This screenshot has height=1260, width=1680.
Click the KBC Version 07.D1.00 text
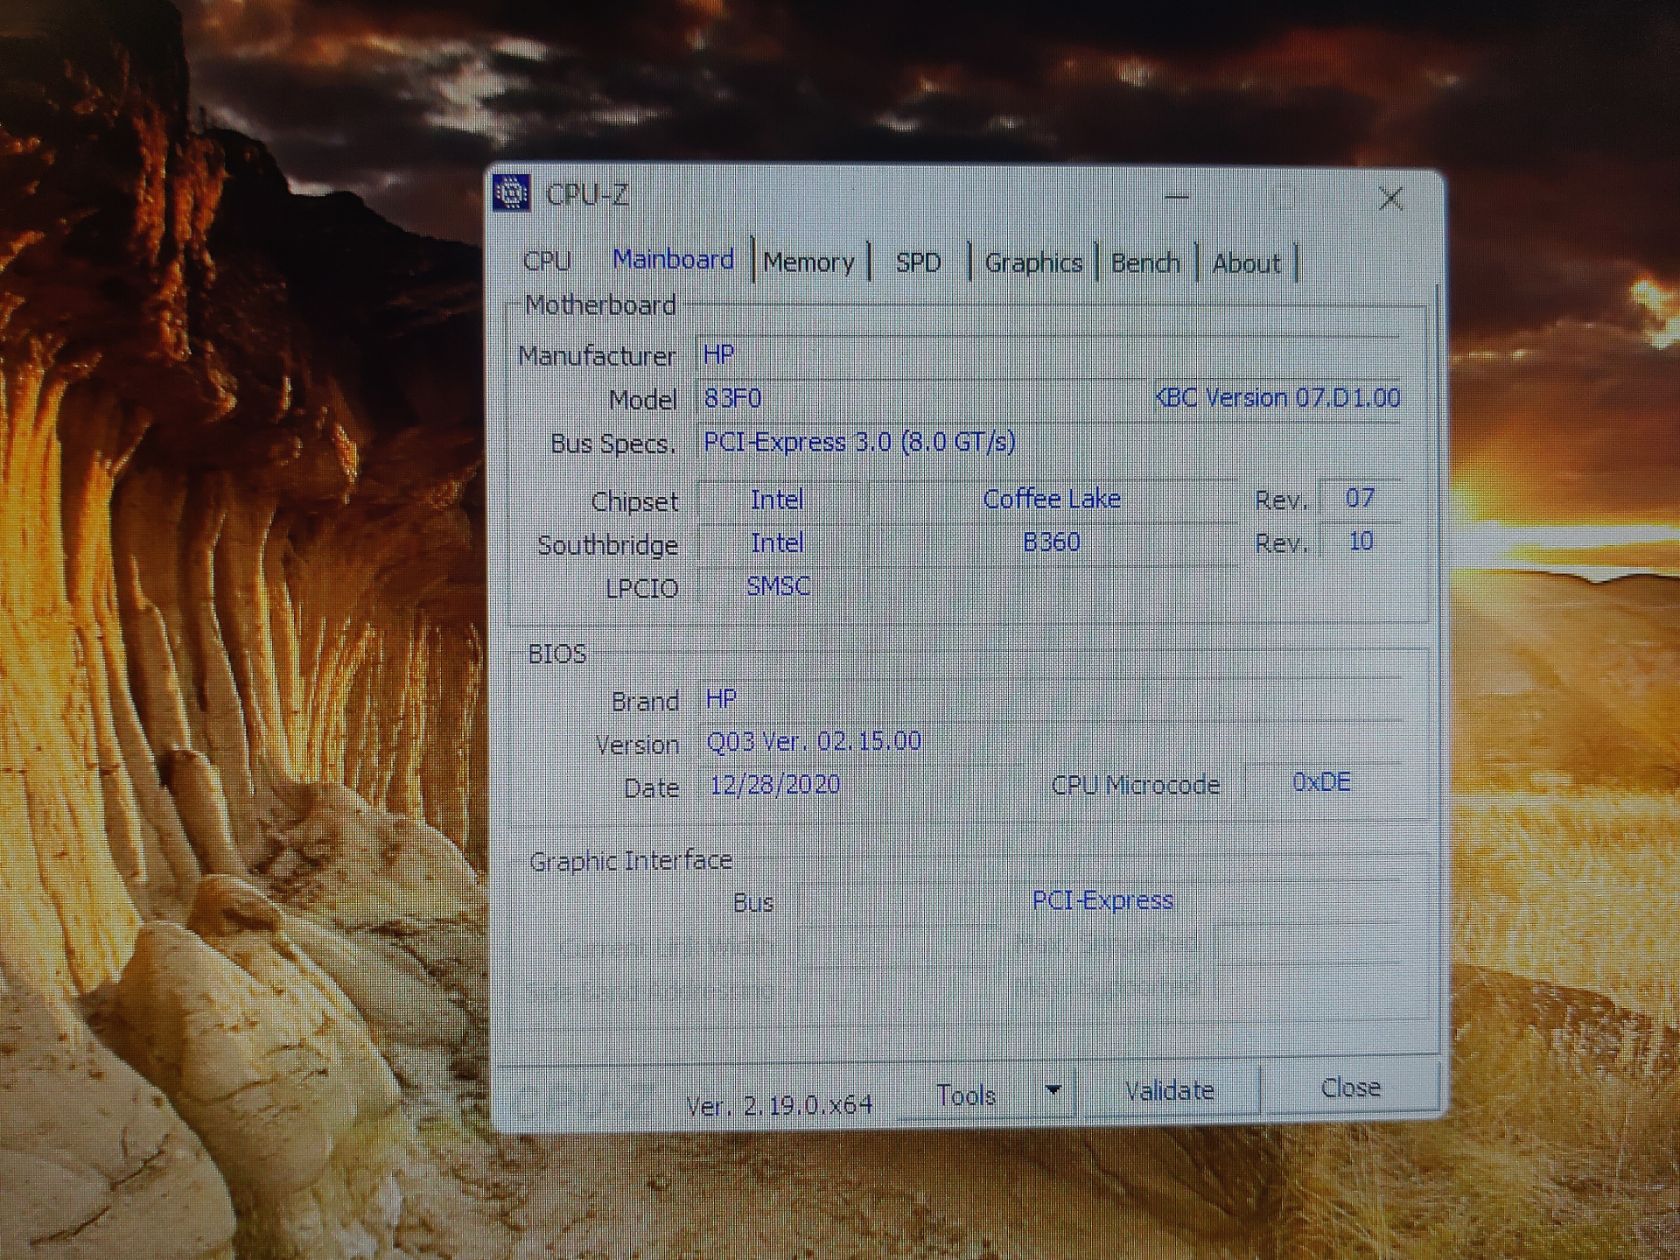click(x=1277, y=398)
